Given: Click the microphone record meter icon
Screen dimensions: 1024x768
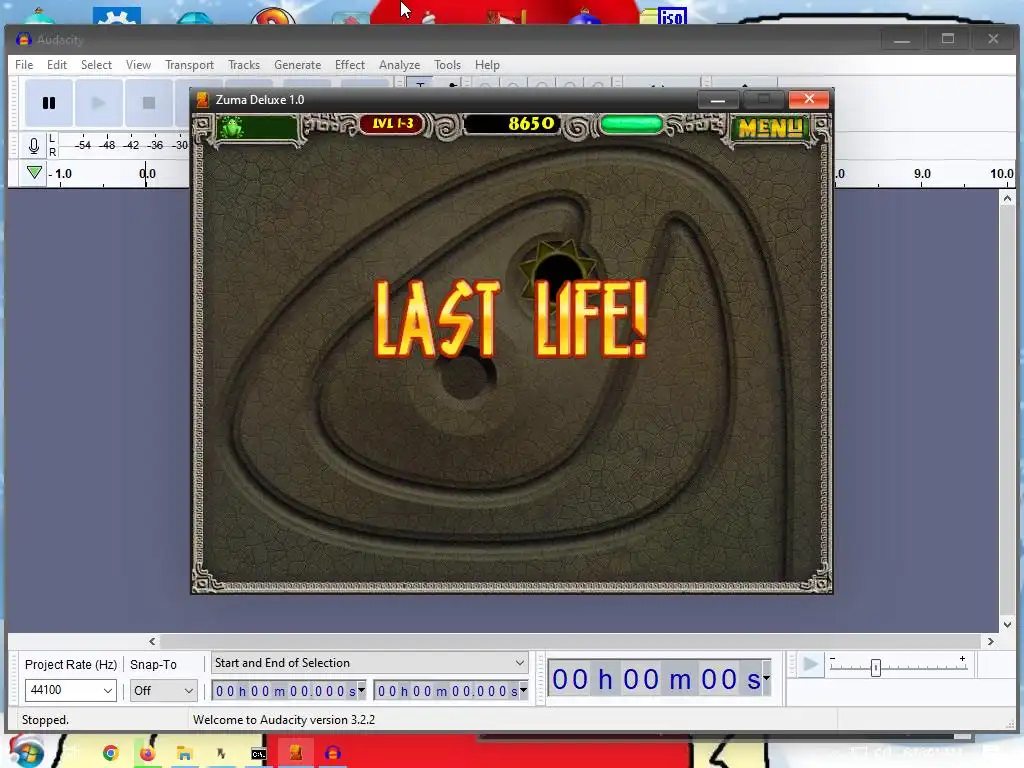Looking at the screenshot, I should pyautogui.click(x=34, y=146).
